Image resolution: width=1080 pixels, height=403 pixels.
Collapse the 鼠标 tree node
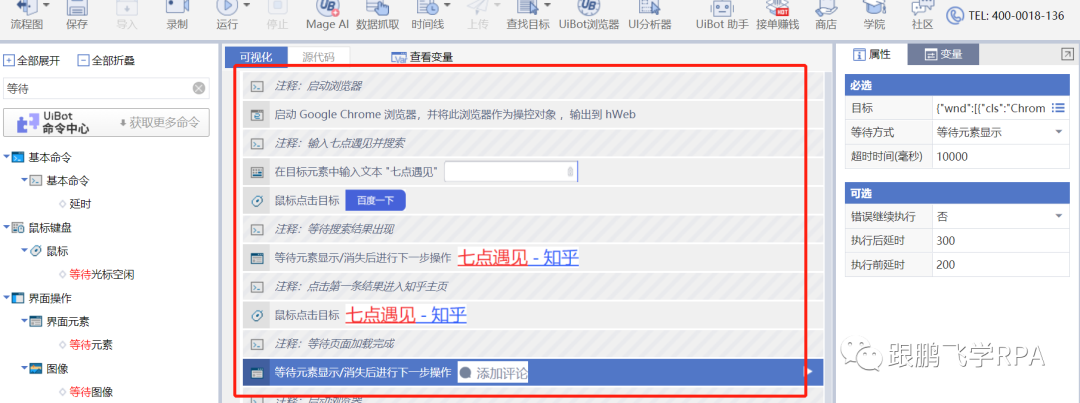[25, 251]
